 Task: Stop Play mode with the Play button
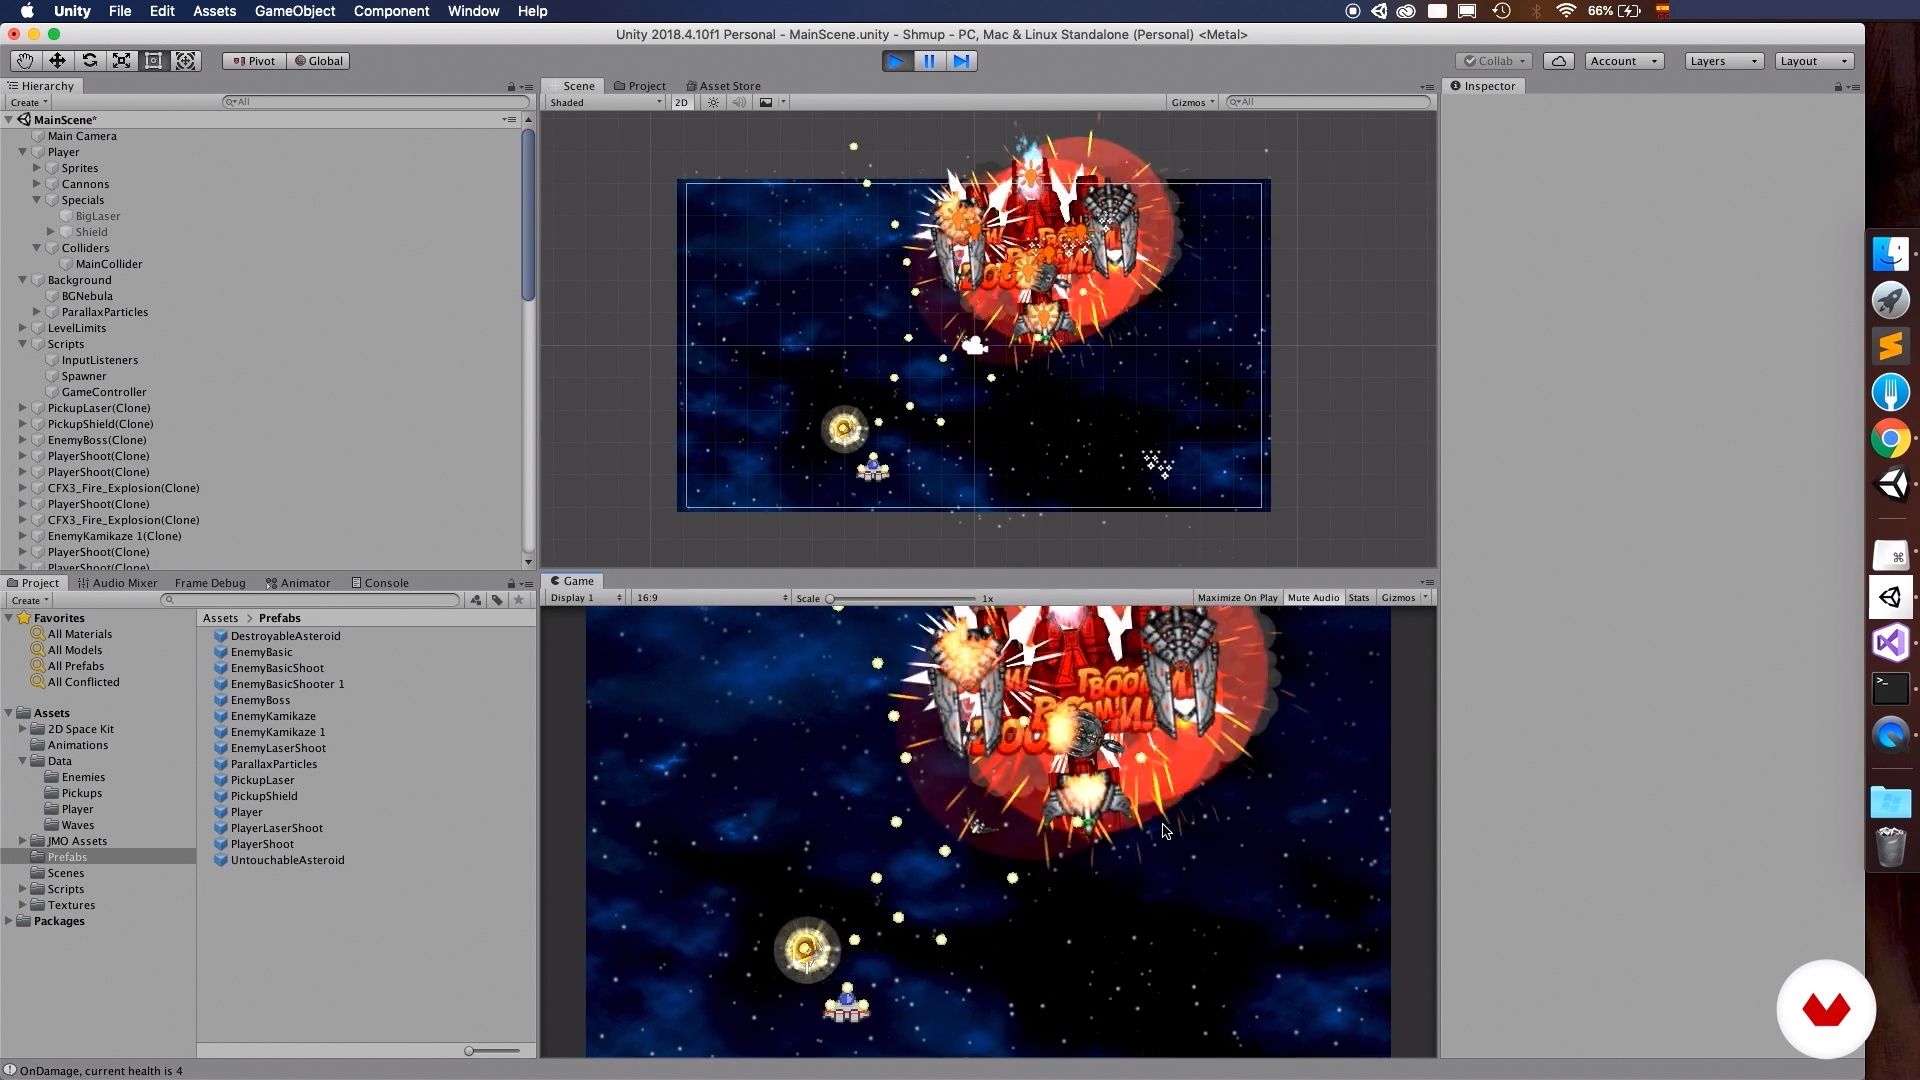tap(897, 61)
